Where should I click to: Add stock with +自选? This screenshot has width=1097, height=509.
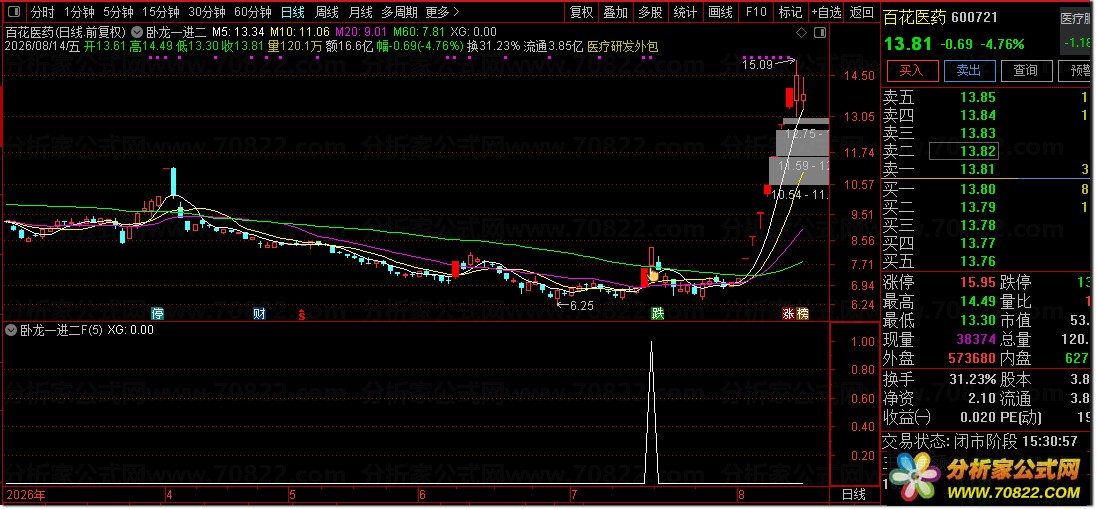click(x=826, y=12)
